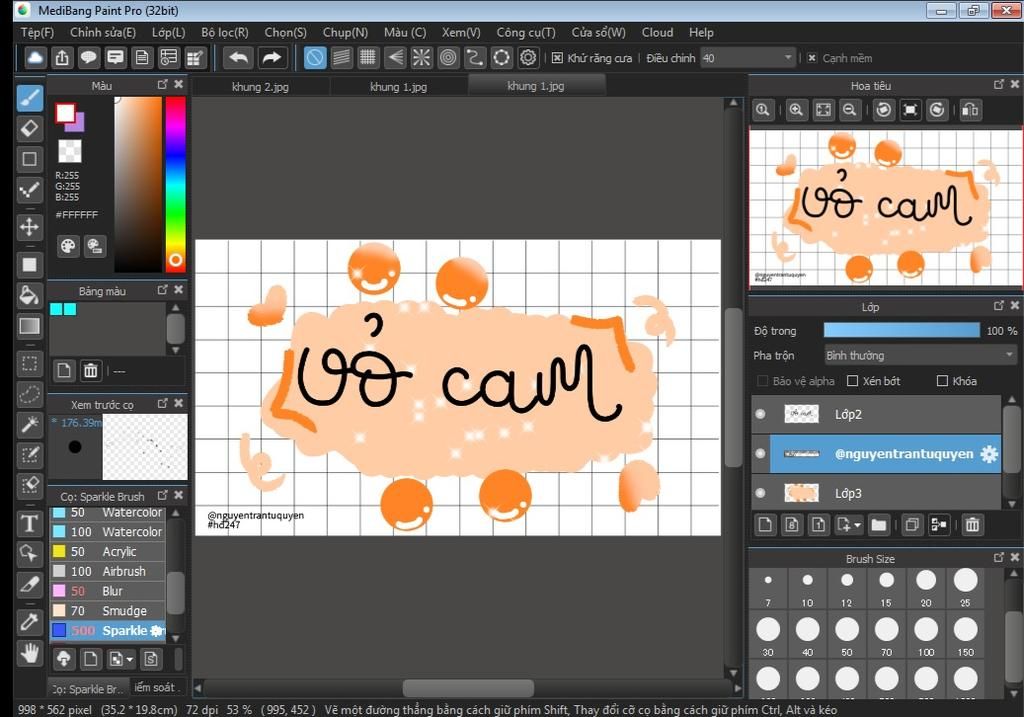Viewport: 1024px width, 717px height.
Task: Enable crisscross grid snap
Action: coord(368,58)
